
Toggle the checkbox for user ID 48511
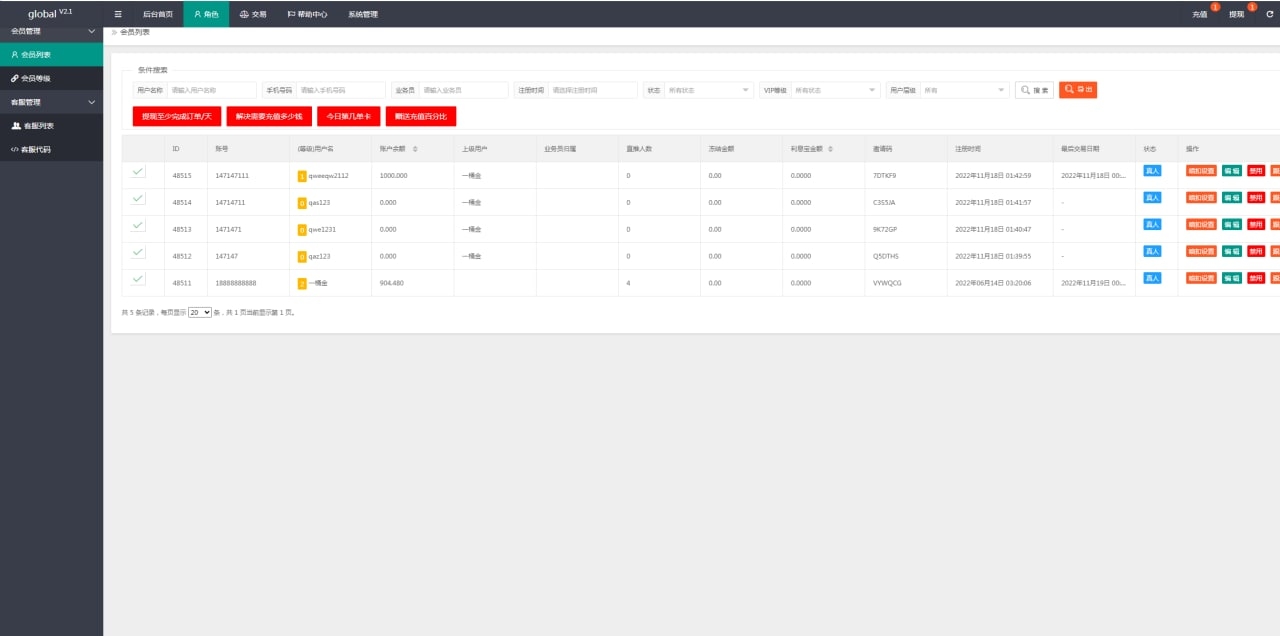[138, 279]
